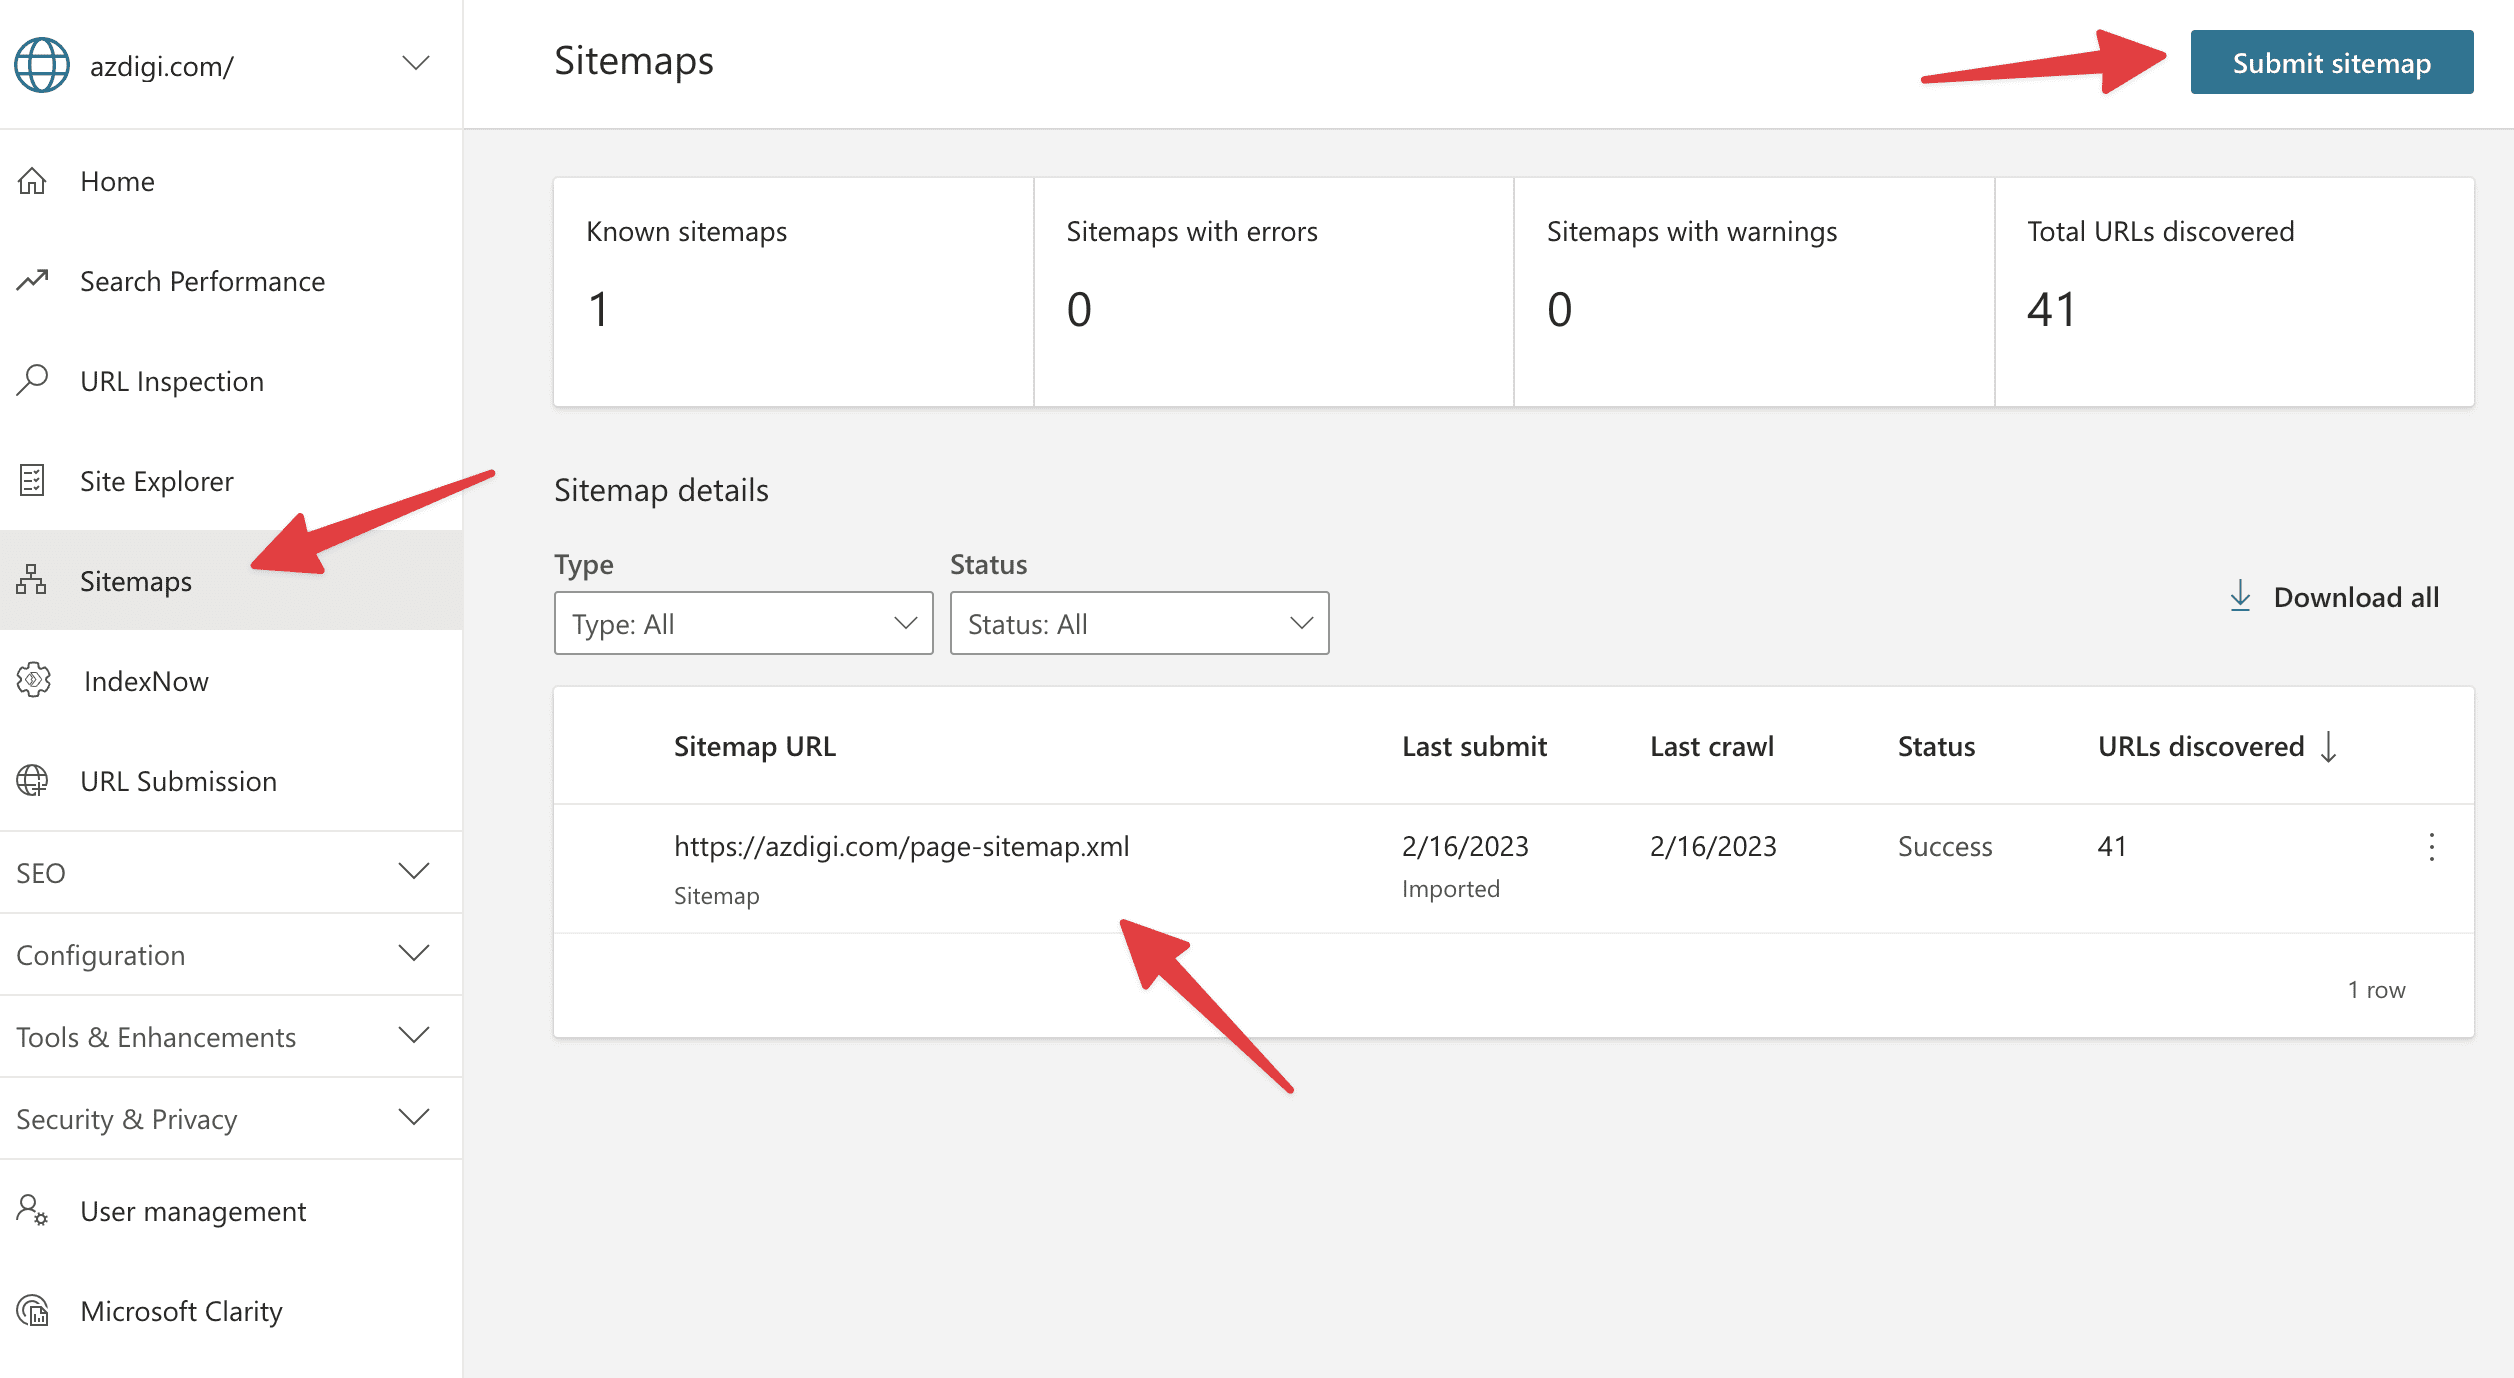This screenshot has width=2514, height=1378.
Task: Click the URL Inspection magnifier icon
Action: (32, 380)
